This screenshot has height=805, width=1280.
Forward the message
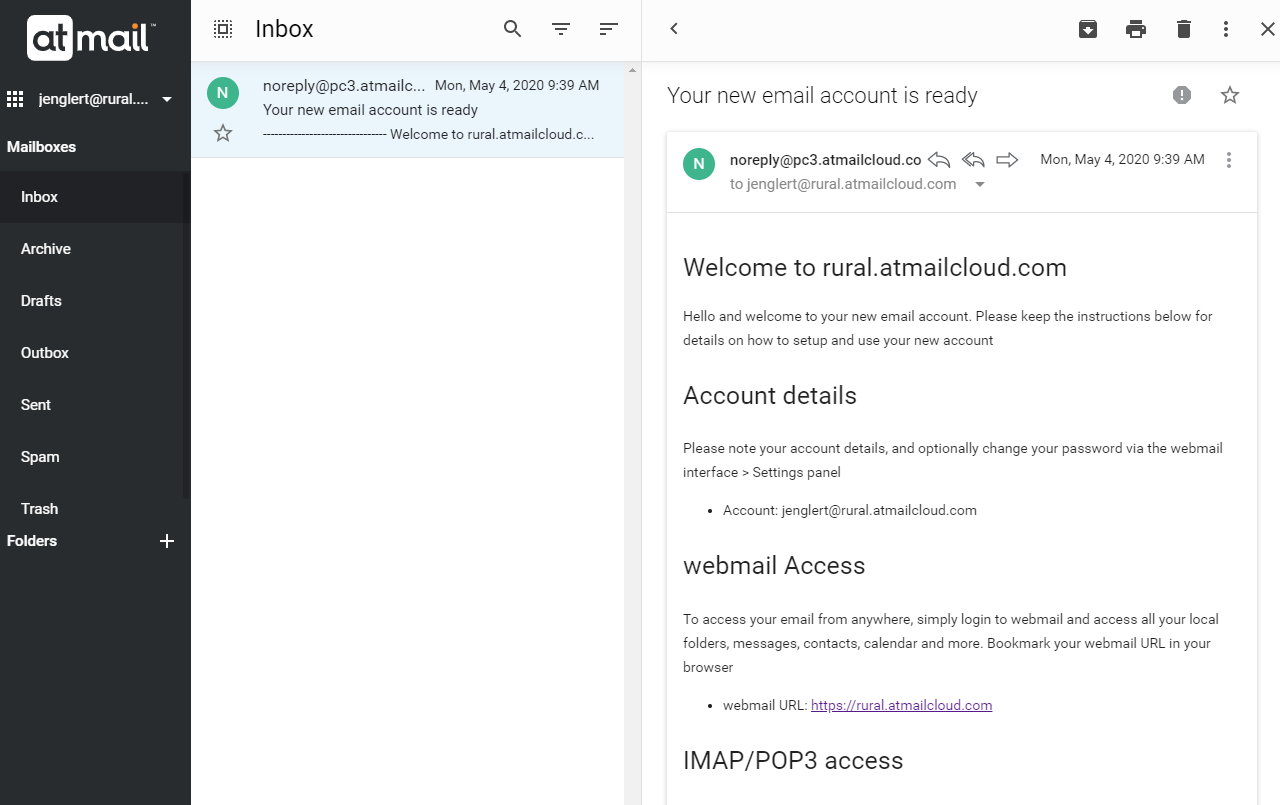coord(1007,160)
